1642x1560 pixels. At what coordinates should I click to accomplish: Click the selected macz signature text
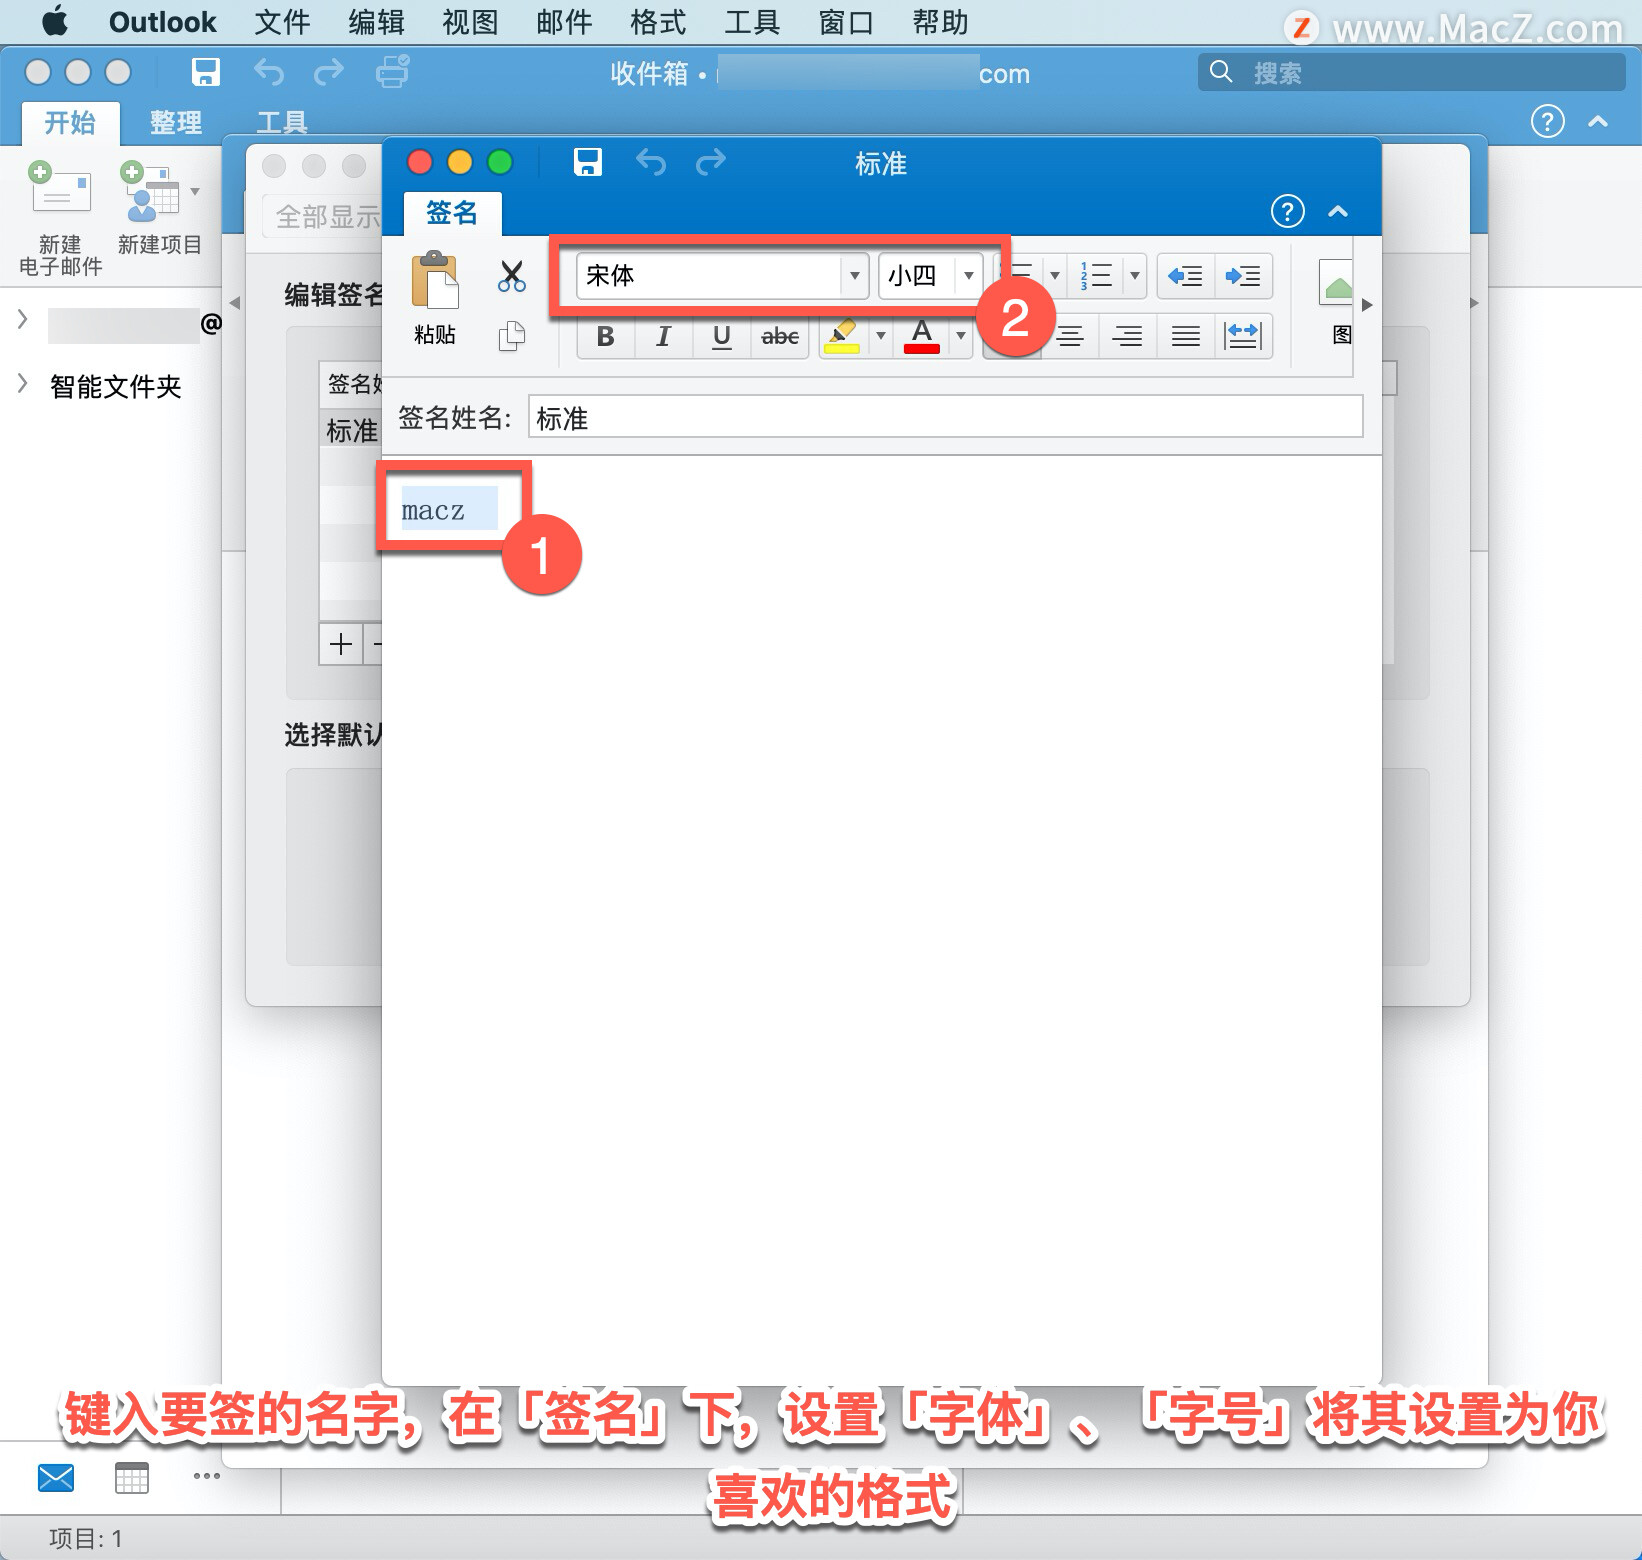[433, 511]
